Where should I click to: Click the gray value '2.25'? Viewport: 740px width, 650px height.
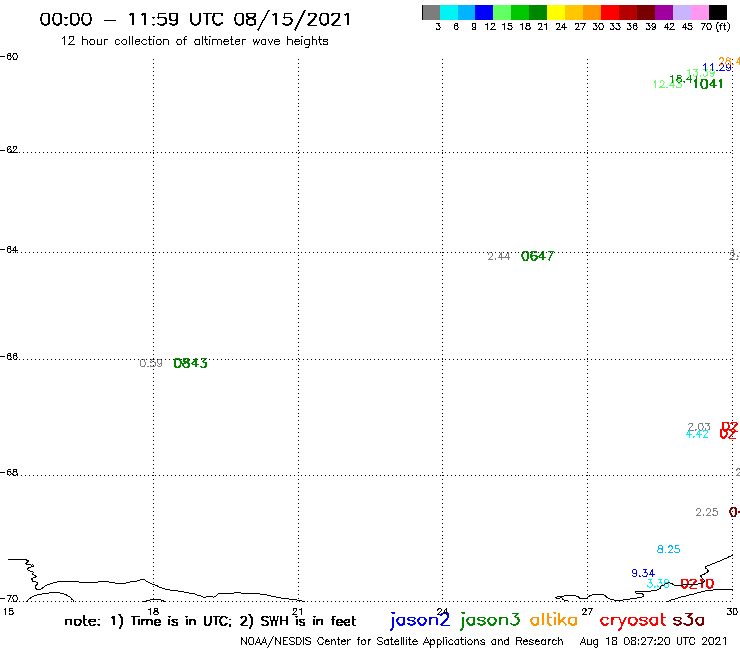[x=706, y=512]
